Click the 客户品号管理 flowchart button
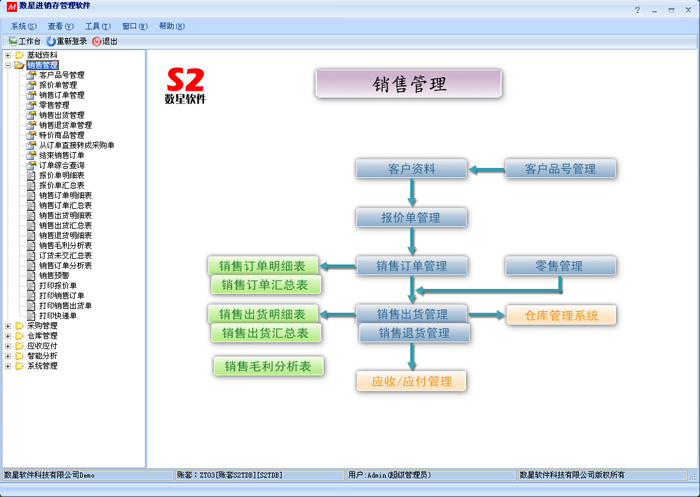Screen dimensions: 700x497 tap(560, 169)
